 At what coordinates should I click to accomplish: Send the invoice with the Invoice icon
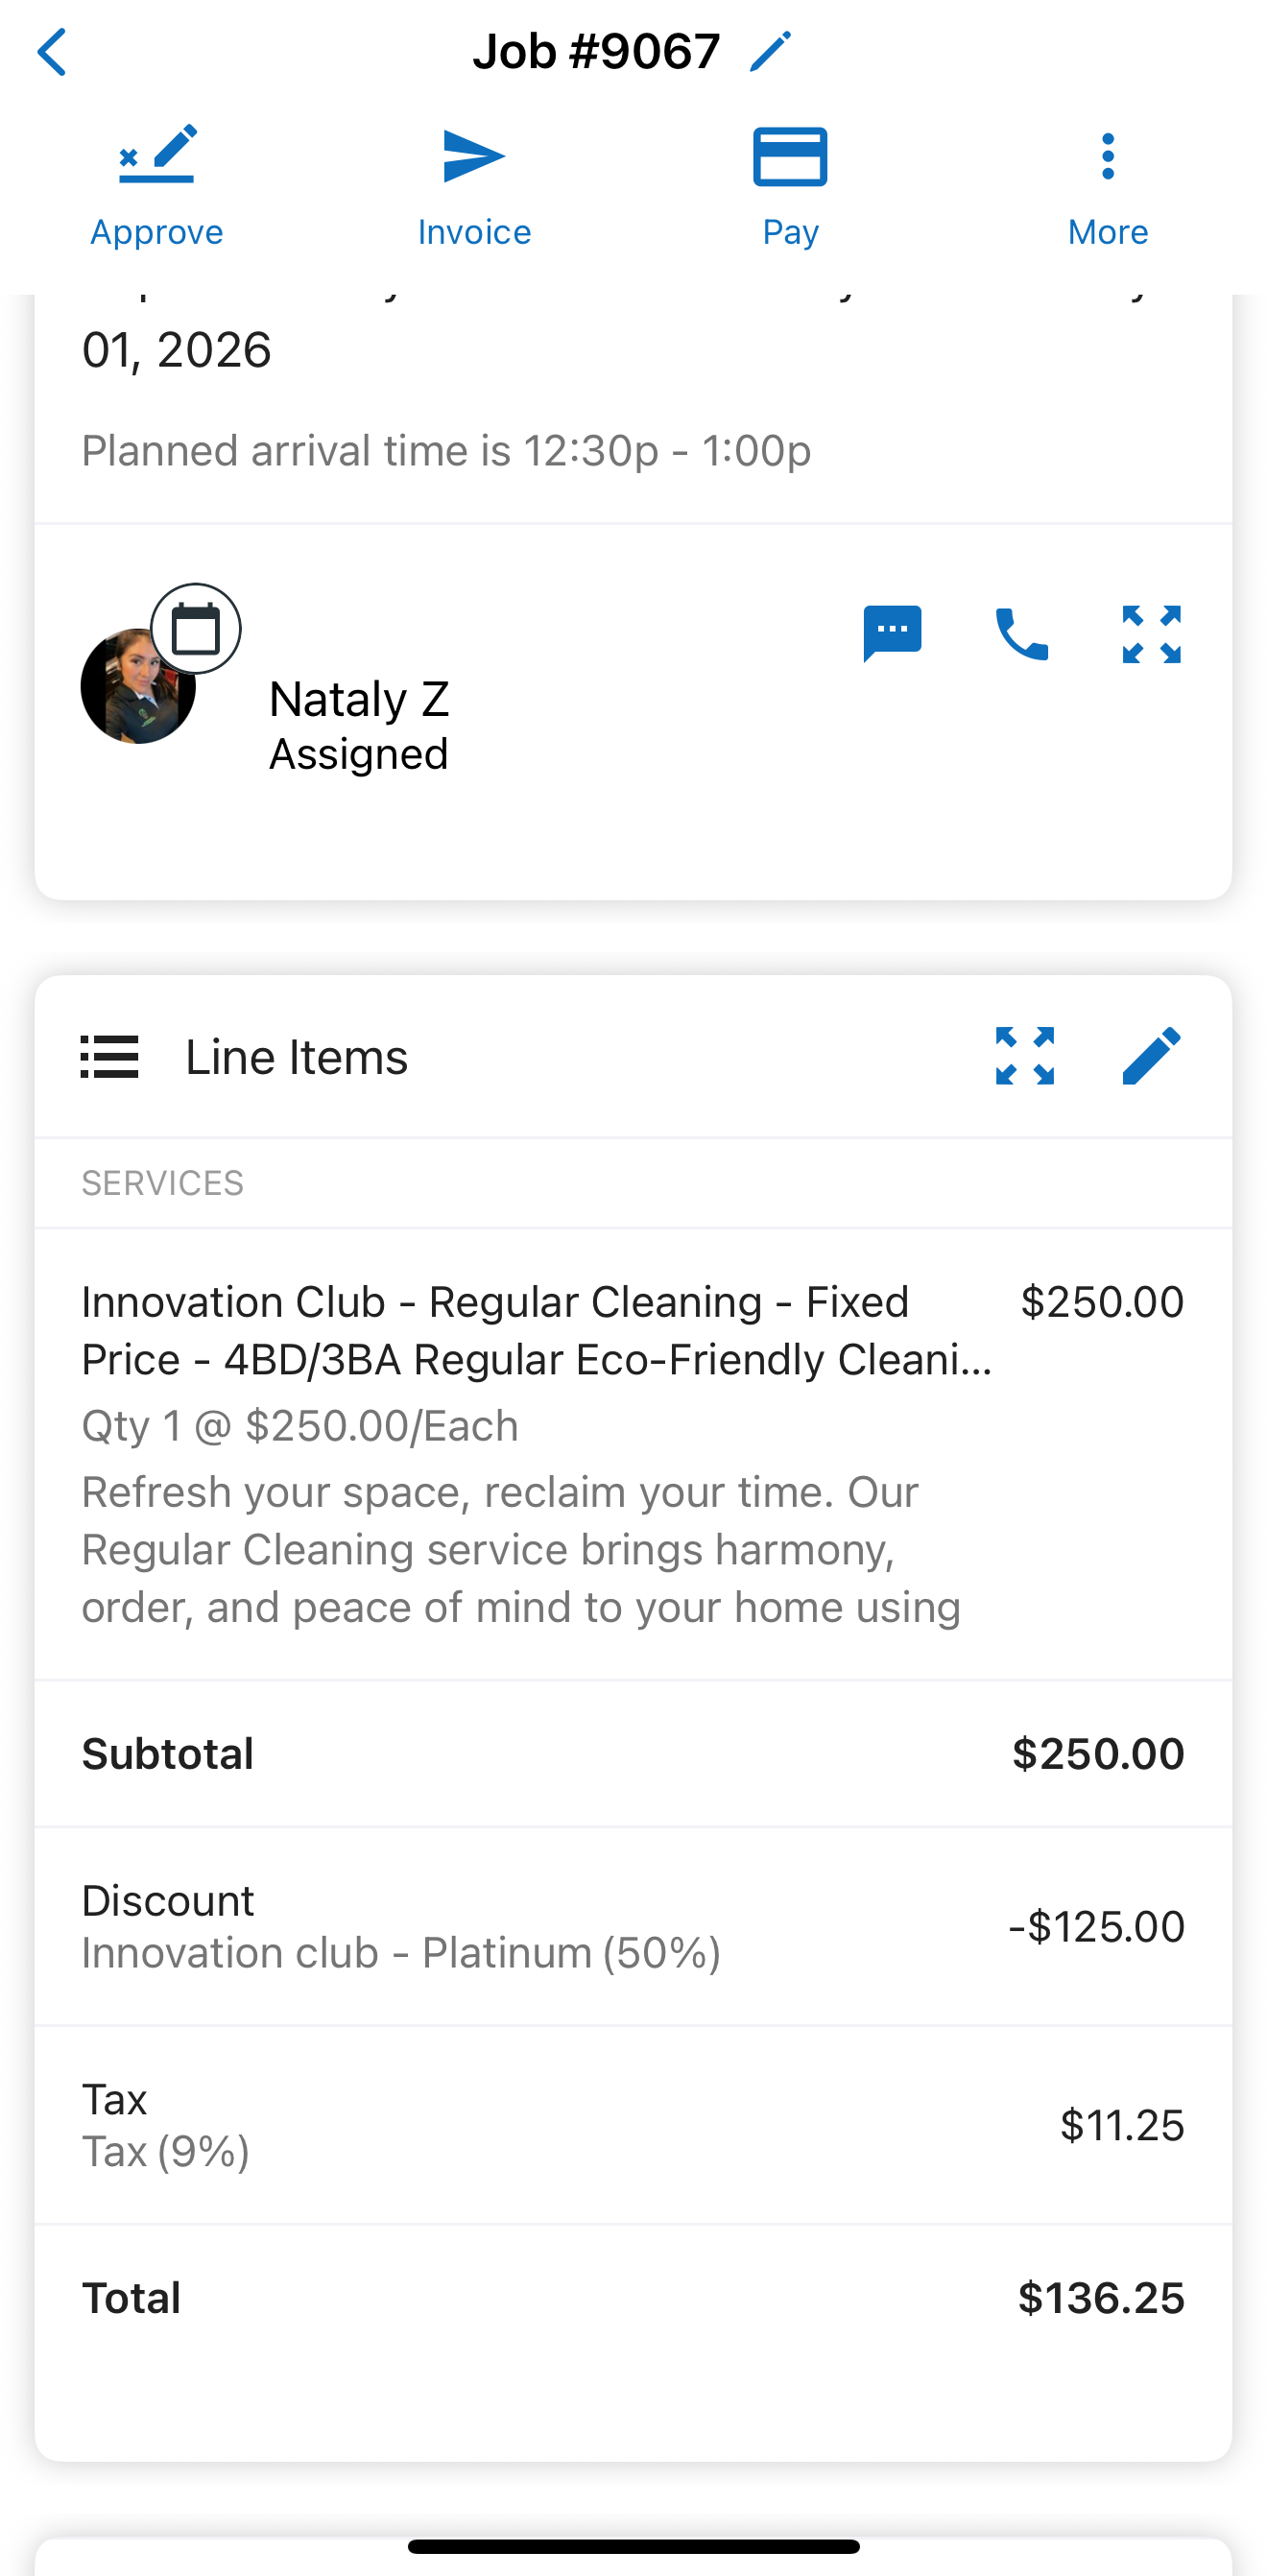click(473, 157)
